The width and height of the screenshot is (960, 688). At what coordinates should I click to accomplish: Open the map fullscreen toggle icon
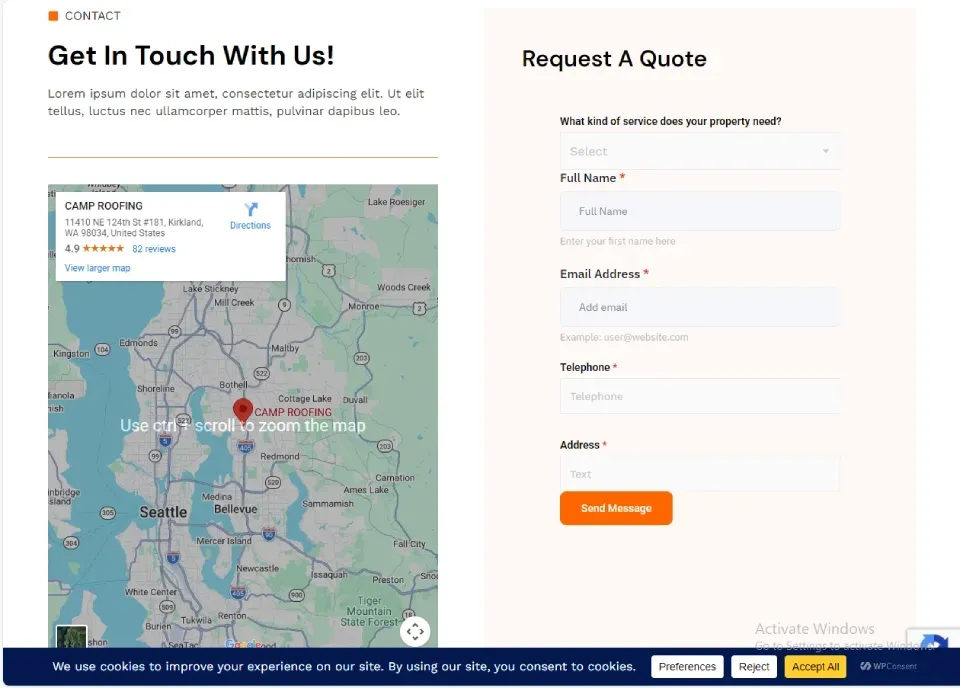[415, 631]
